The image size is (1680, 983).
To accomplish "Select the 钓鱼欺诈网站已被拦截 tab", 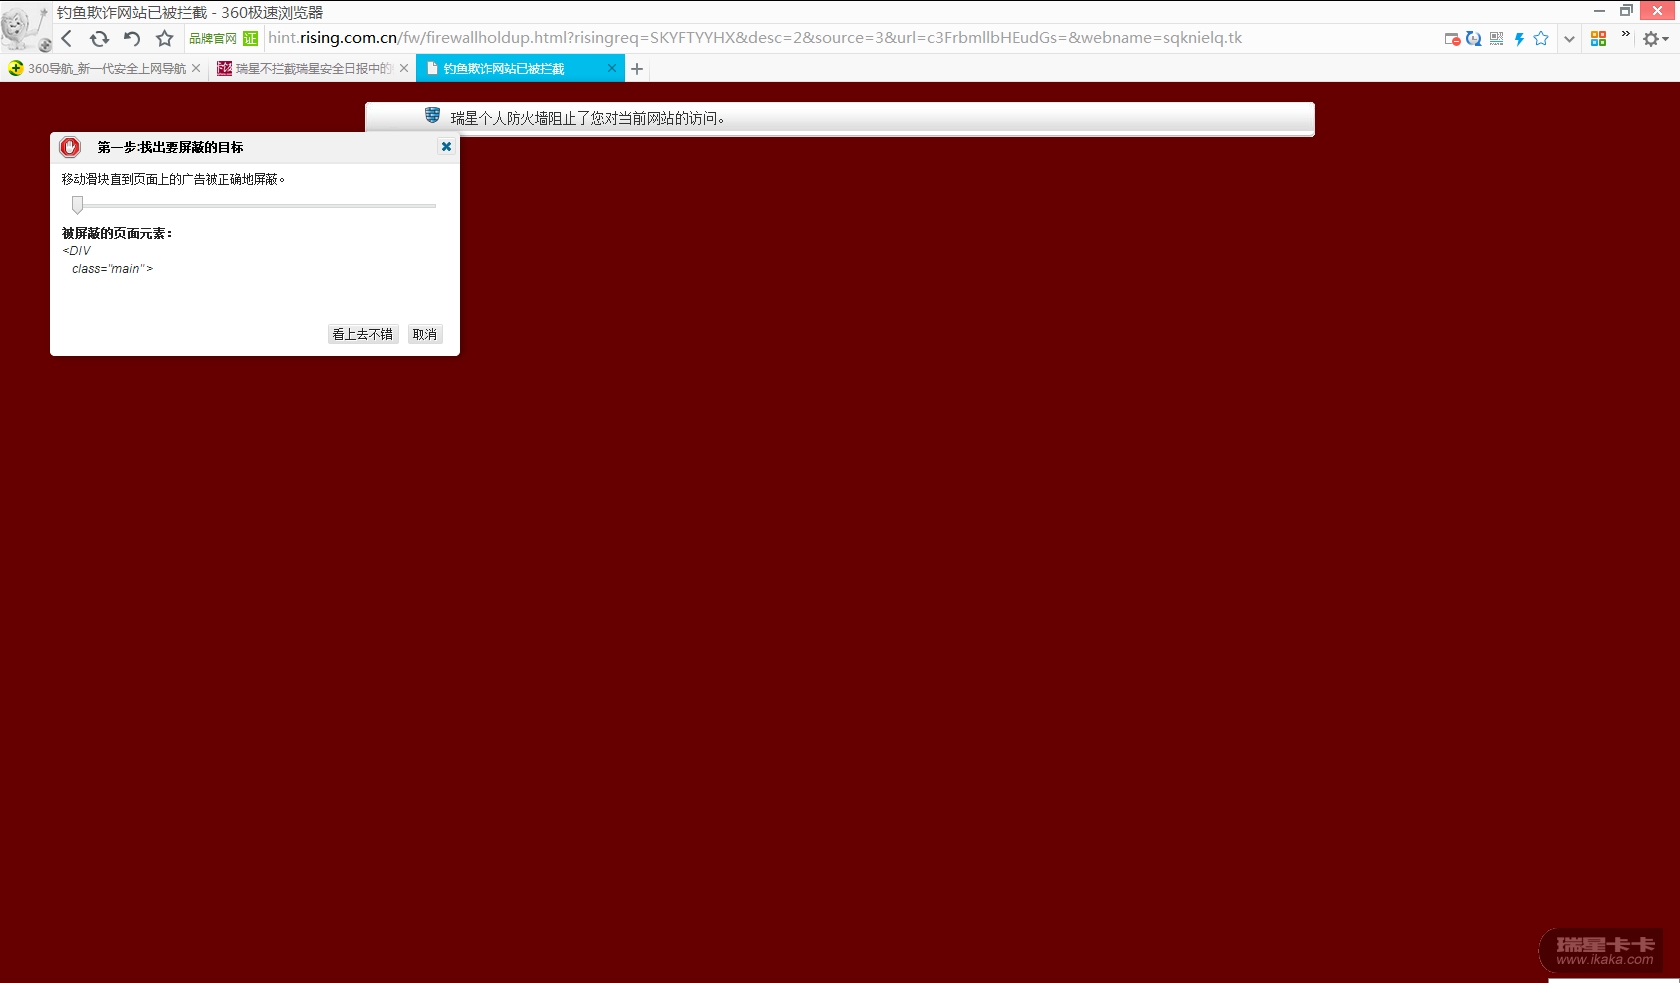I will (x=520, y=68).
